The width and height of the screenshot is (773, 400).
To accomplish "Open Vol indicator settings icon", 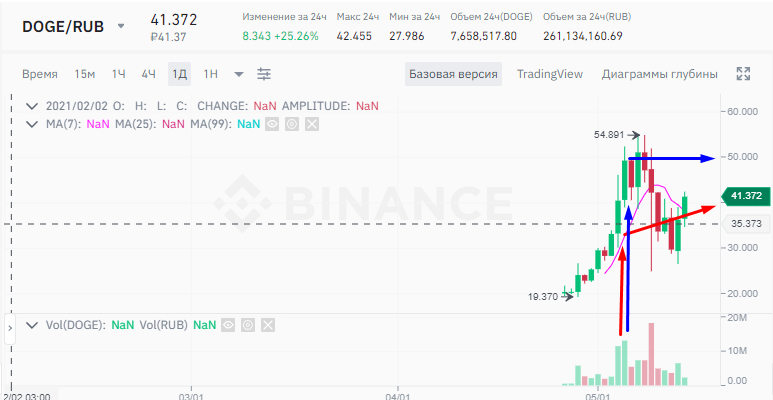I will [x=247, y=325].
